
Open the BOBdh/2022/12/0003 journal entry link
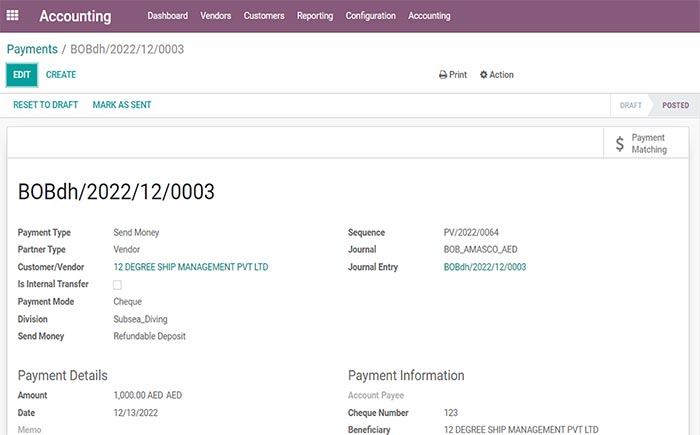coord(485,267)
